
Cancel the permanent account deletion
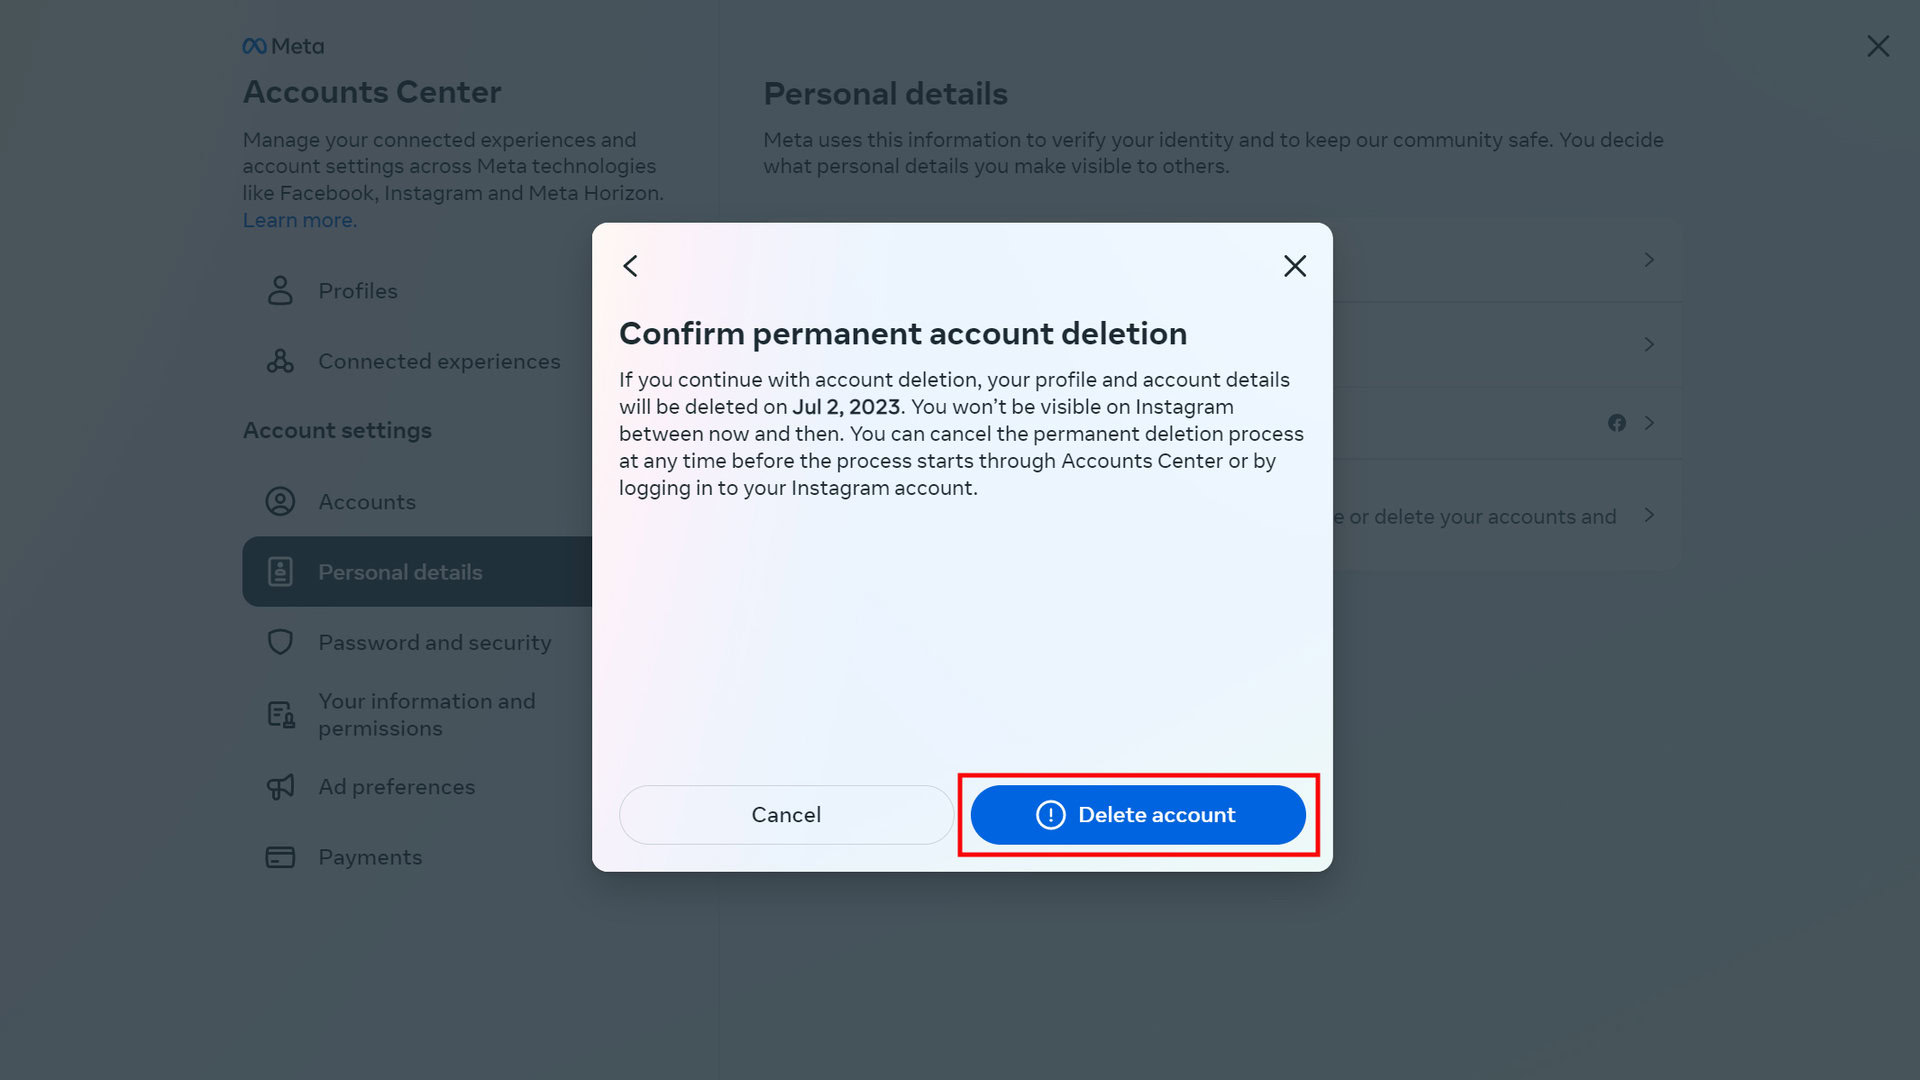coord(786,815)
